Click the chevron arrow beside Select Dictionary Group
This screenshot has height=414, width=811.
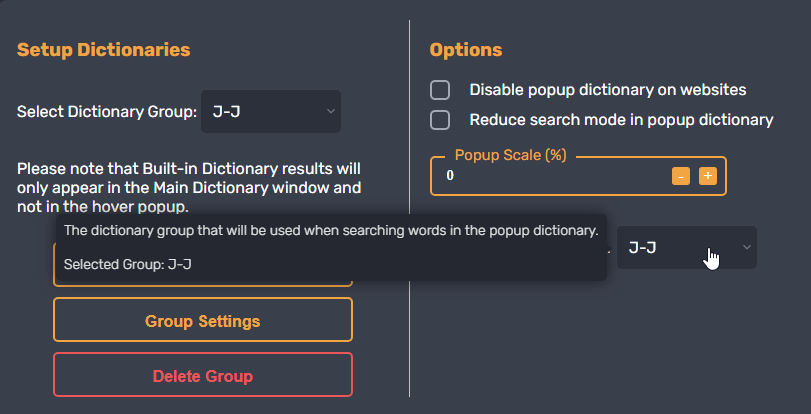[x=331, y=111]
